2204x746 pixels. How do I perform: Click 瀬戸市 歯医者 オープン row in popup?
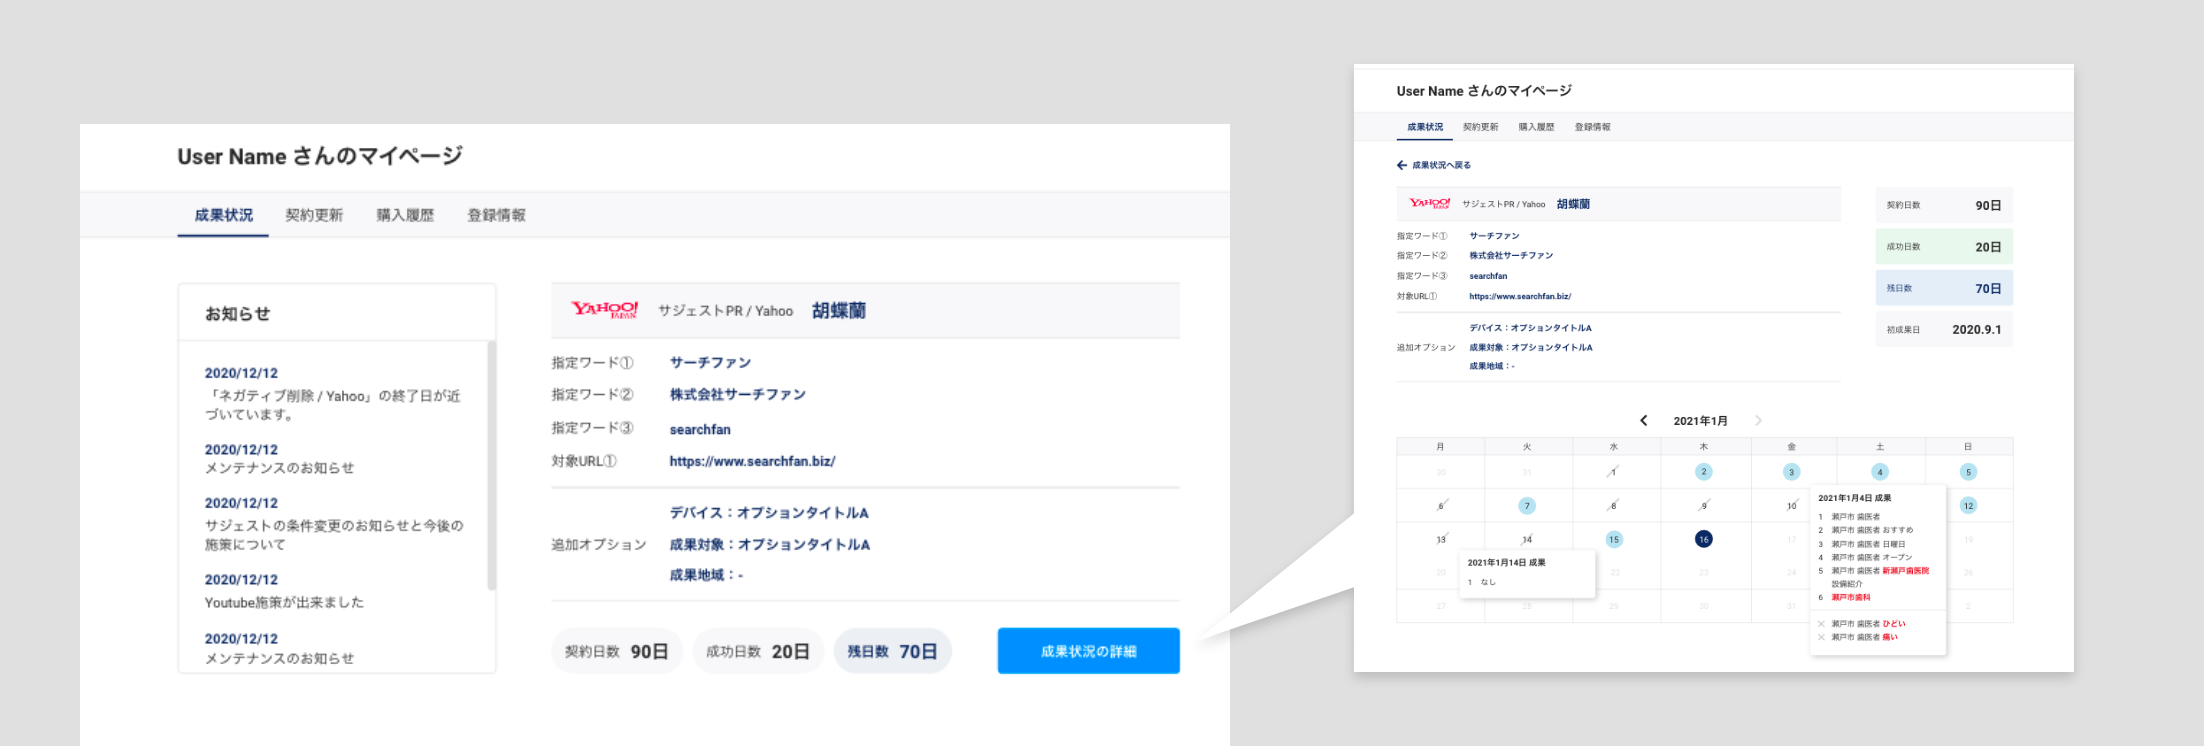pos(1865,557)
